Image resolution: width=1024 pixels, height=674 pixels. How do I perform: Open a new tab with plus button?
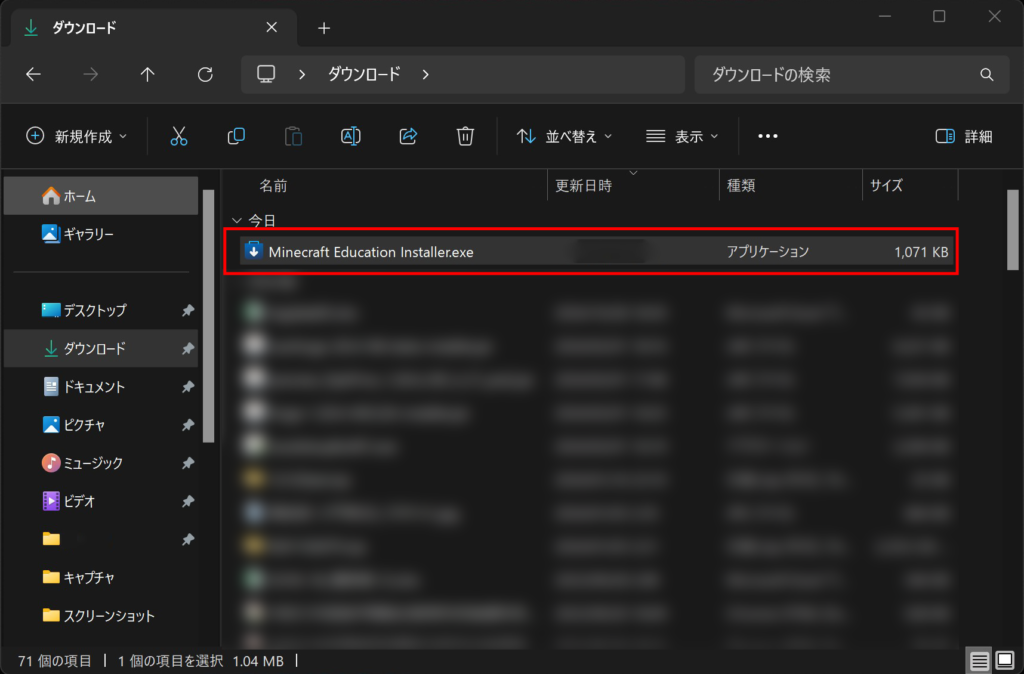tap(323, 28)
